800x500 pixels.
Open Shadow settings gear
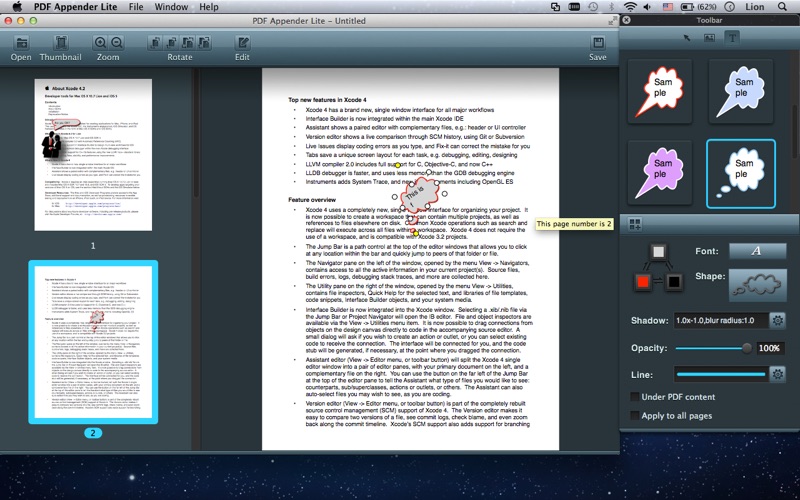click(x=778, y=320)
